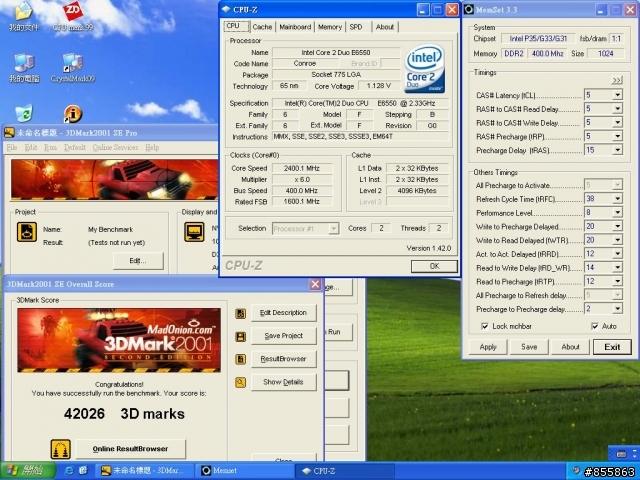Click the Edit Description pencil icon
Viewport: 640px width, 480px height.
pos(241,313)
